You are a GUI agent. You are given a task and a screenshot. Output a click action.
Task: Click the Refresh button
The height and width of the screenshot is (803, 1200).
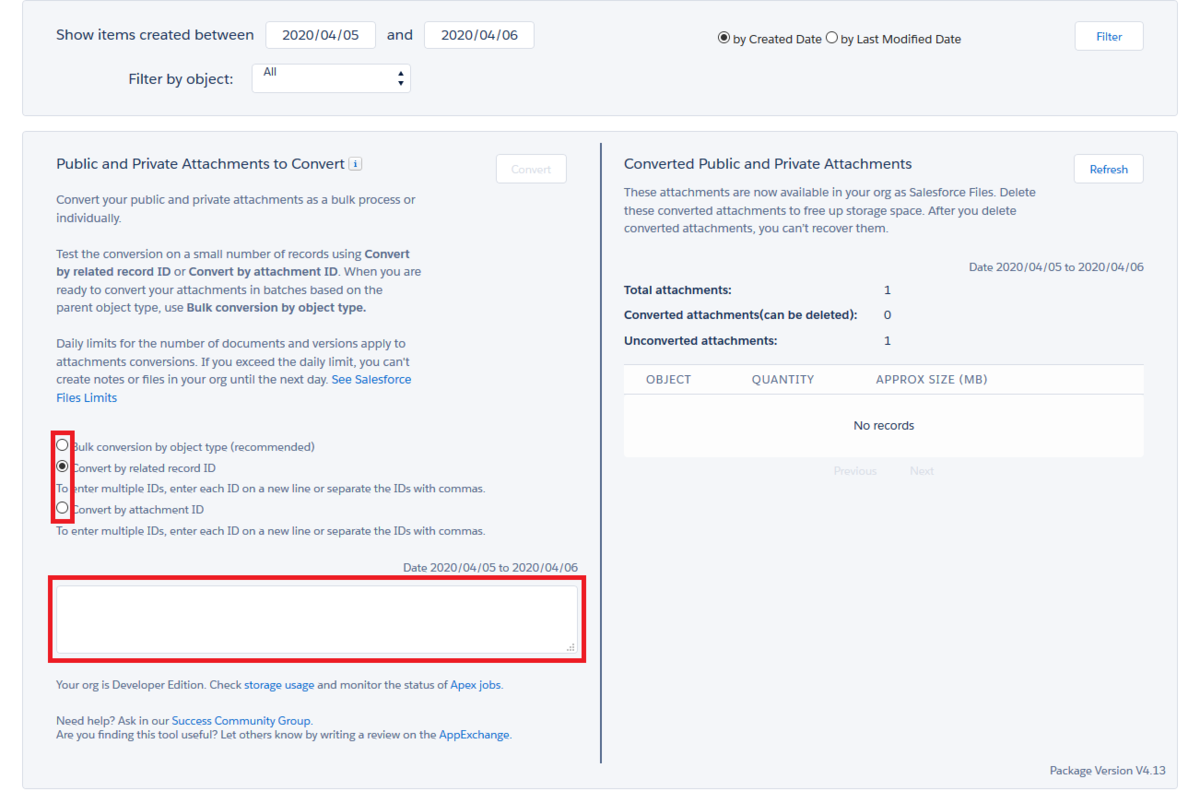pyautogui.click(x=1109, y=169)
